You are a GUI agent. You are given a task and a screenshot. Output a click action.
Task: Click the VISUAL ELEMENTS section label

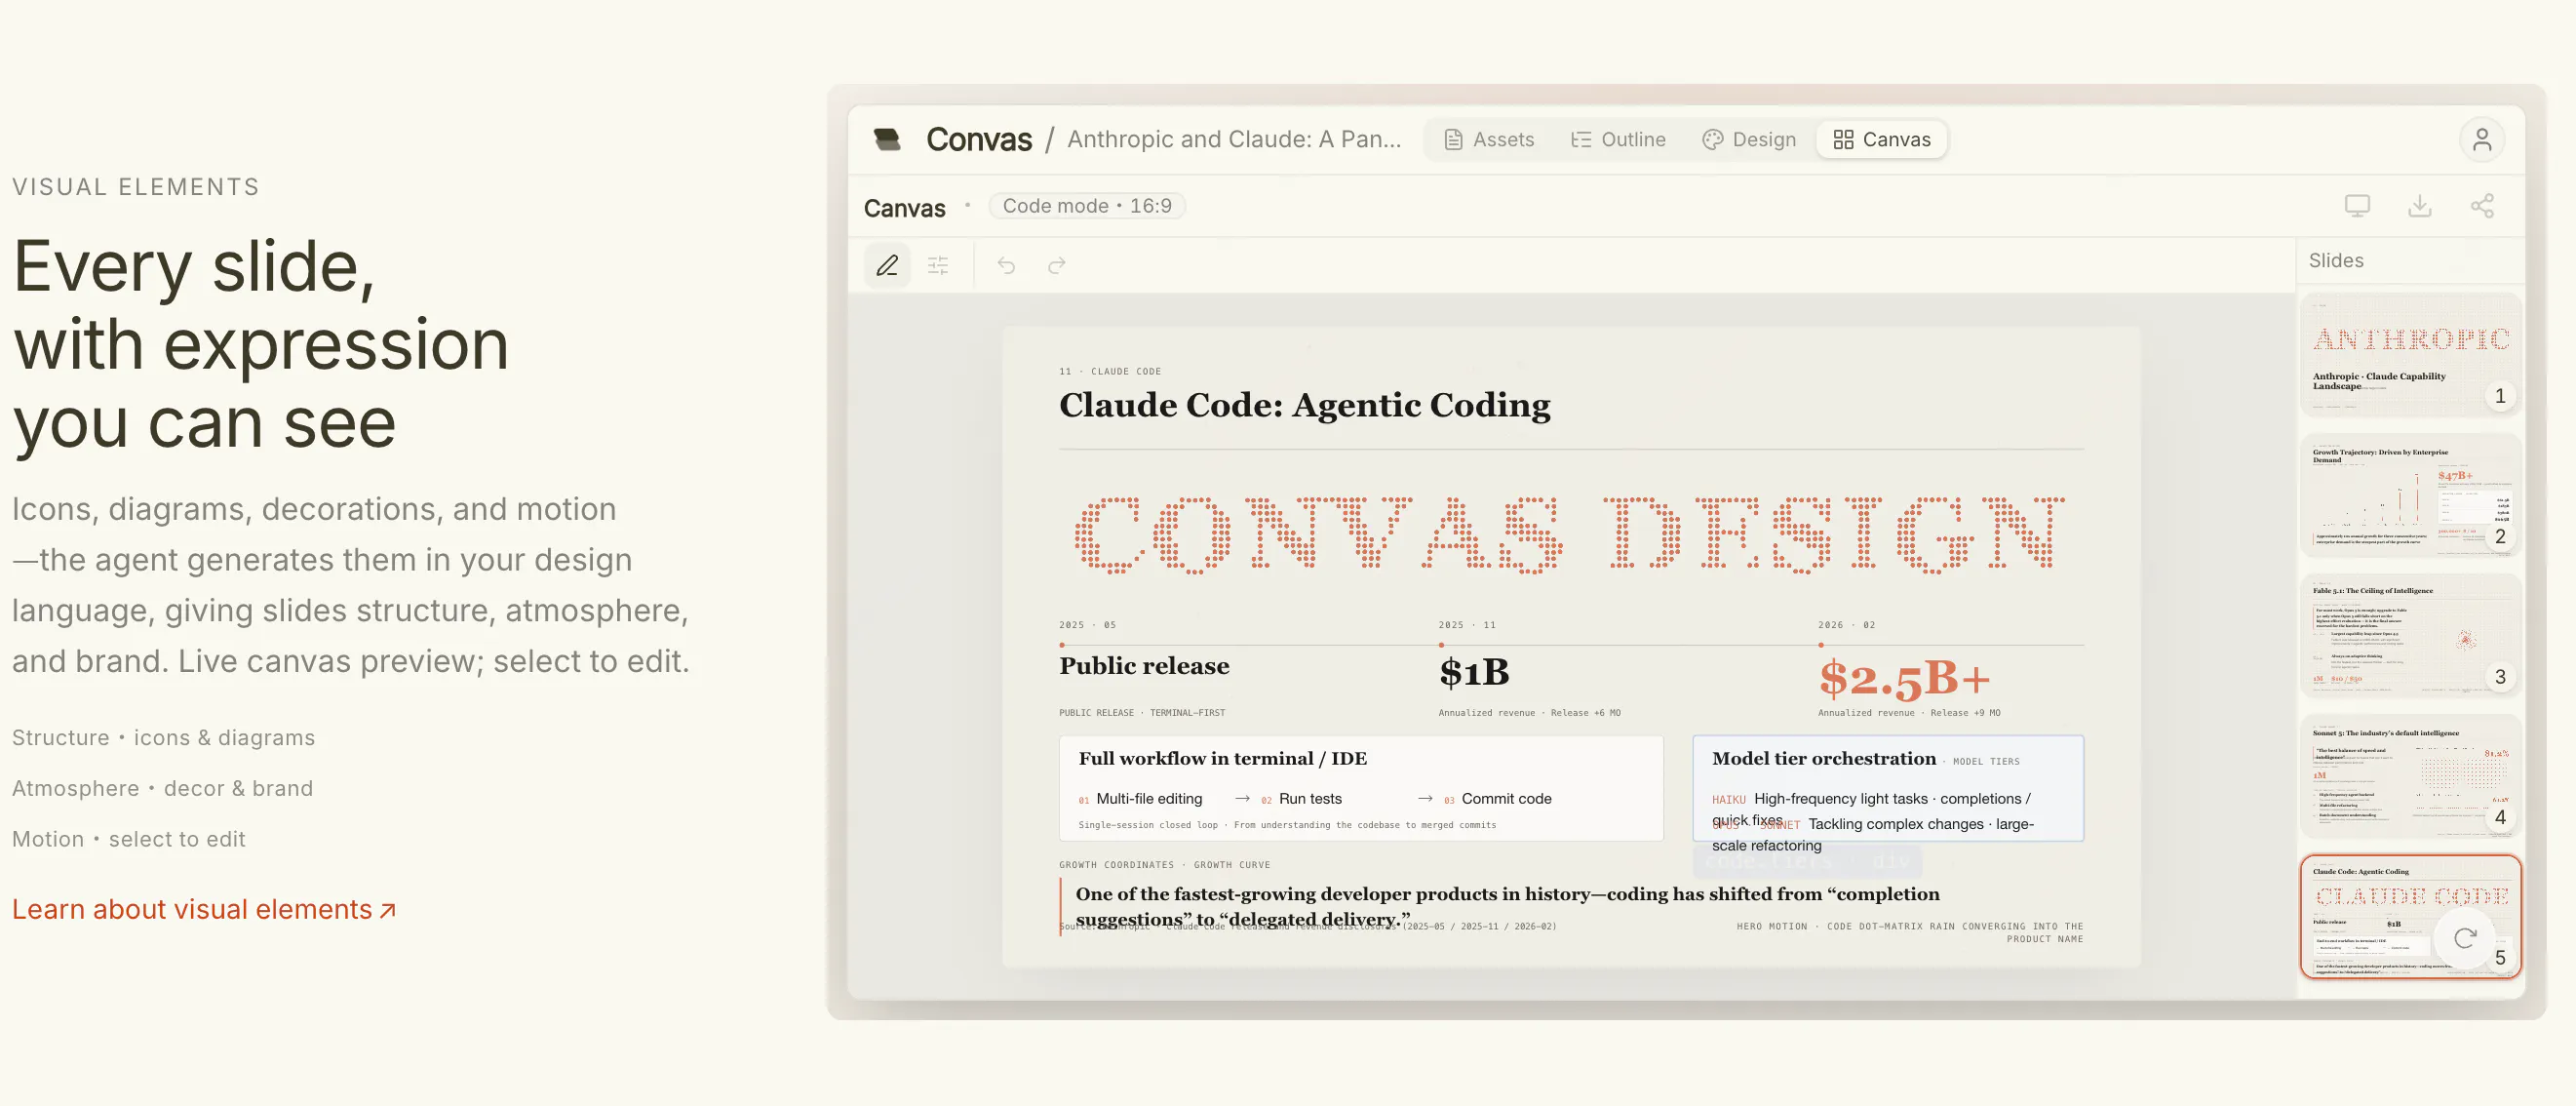tap(136, 187)
